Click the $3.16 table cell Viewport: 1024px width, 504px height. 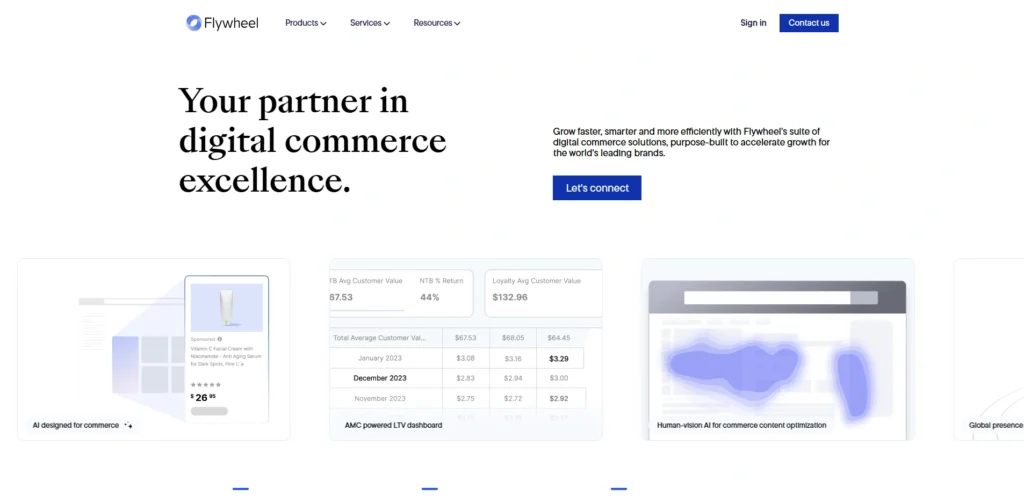513,358
